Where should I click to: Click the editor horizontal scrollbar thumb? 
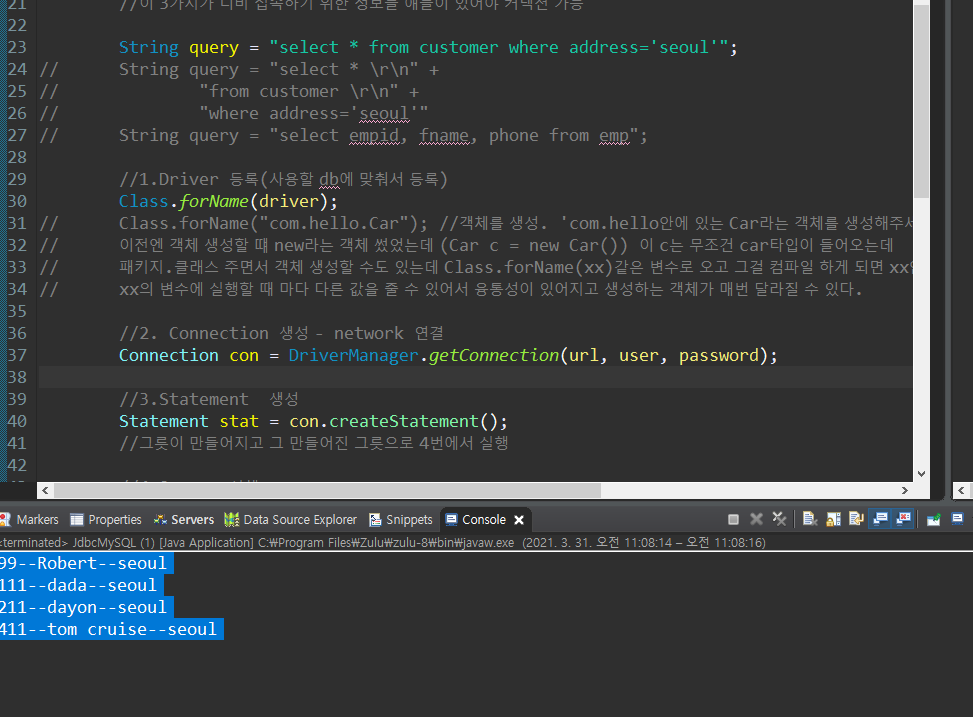328,490
